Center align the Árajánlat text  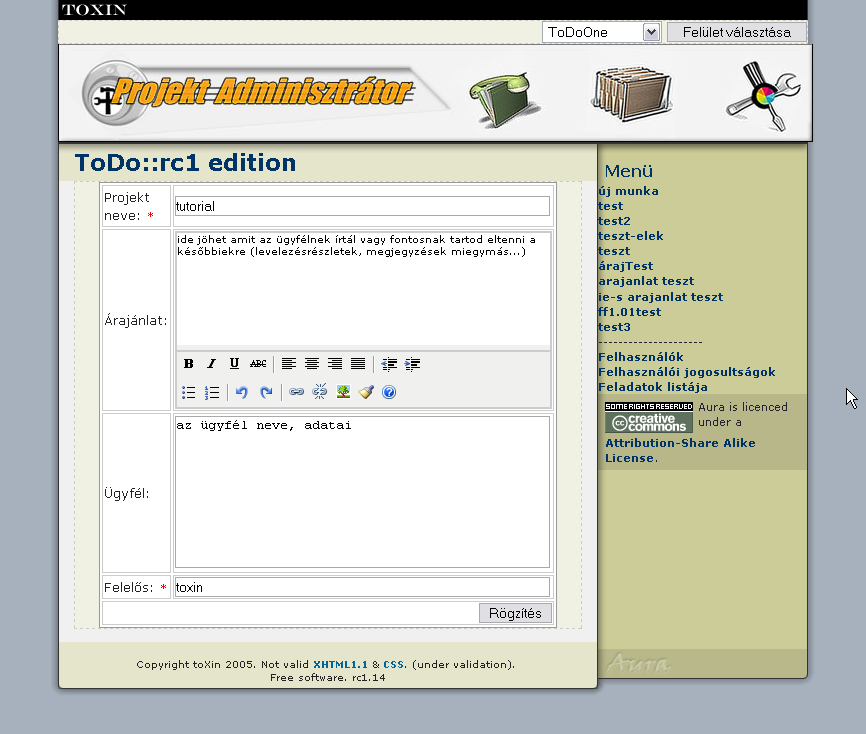312,364
